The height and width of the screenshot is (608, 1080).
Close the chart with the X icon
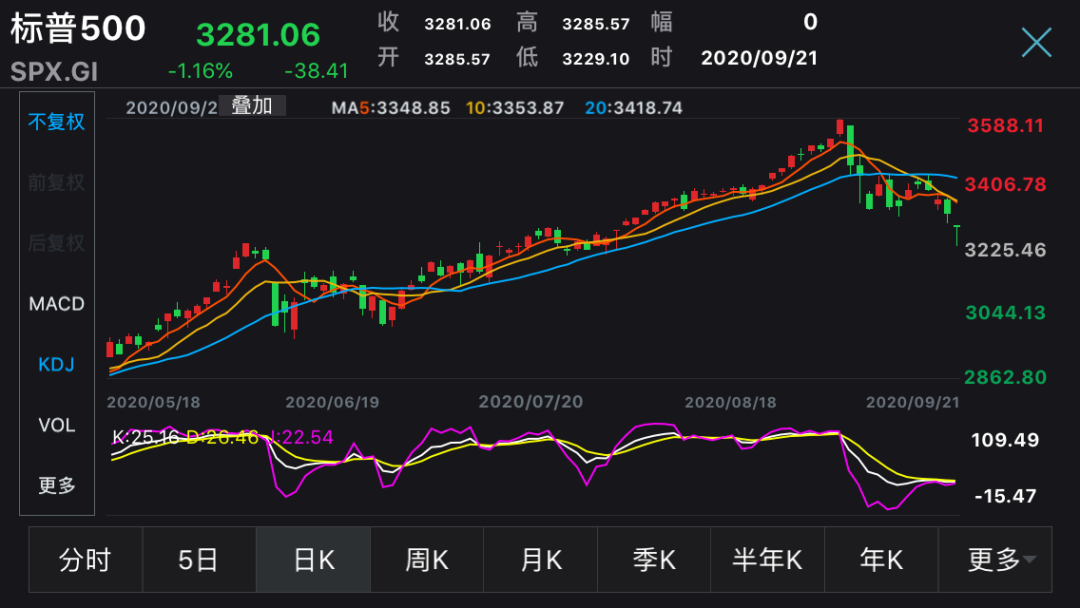click(x=1037, y=43)
